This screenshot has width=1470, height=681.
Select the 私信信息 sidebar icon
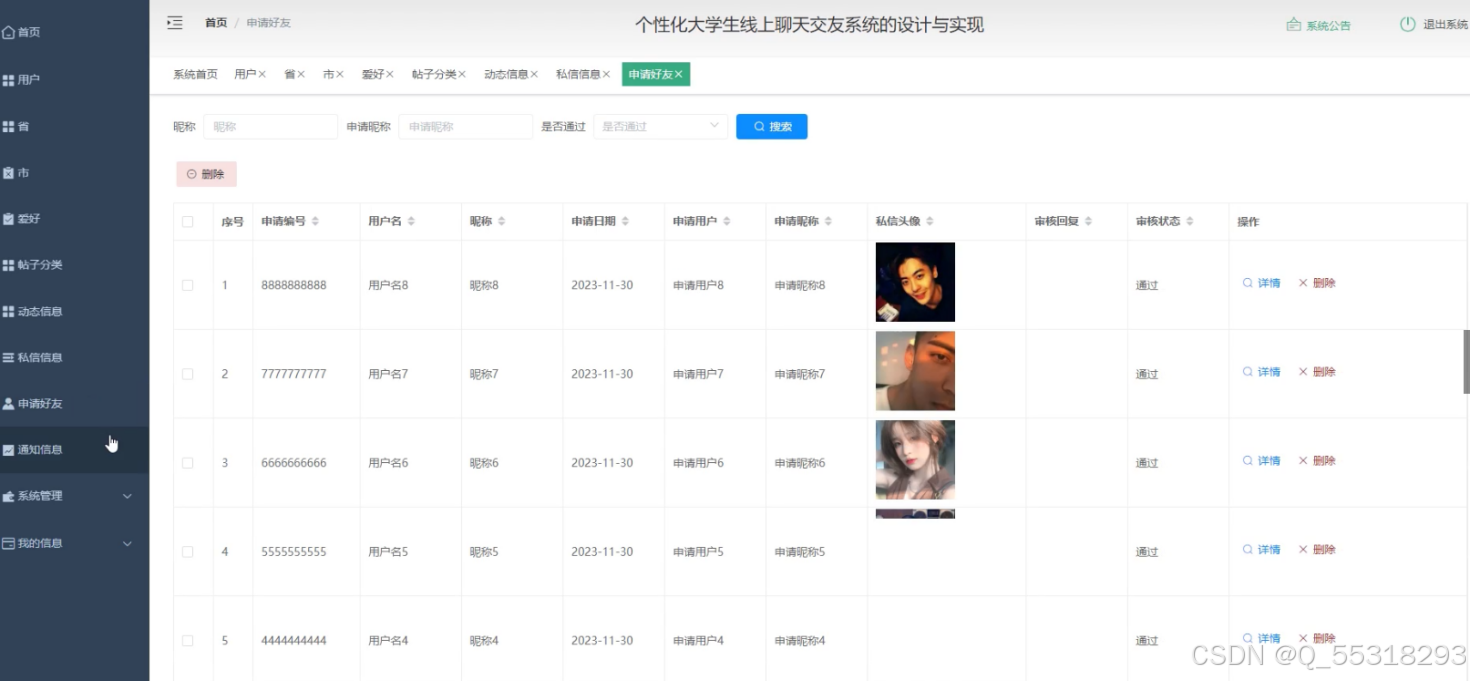pyautogui.click(x=10, y=357)
